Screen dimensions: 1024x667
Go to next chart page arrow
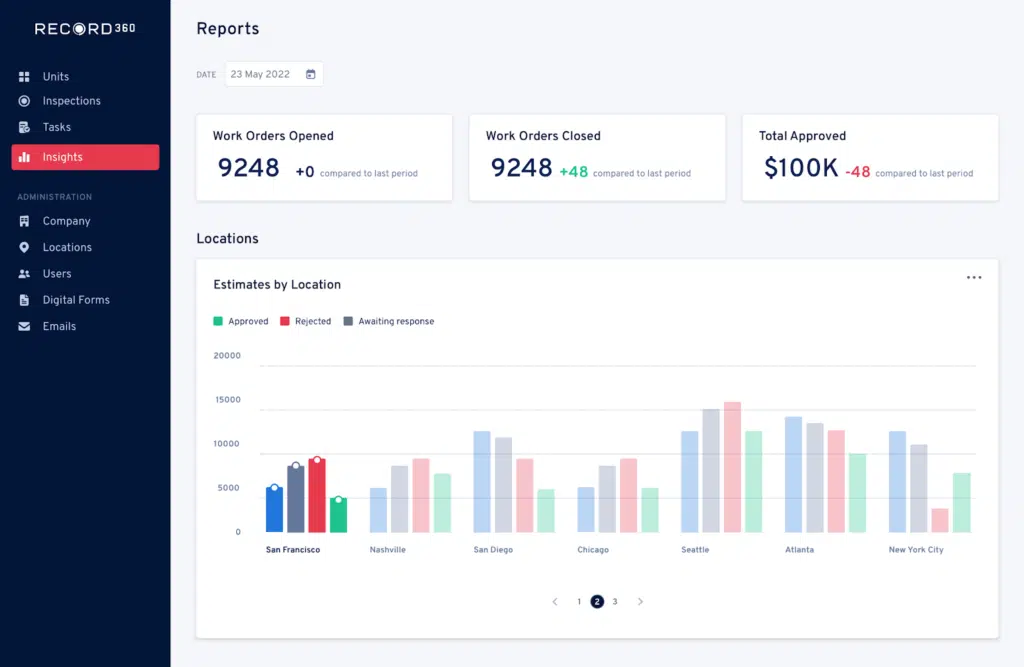click(x=640, y=602)
